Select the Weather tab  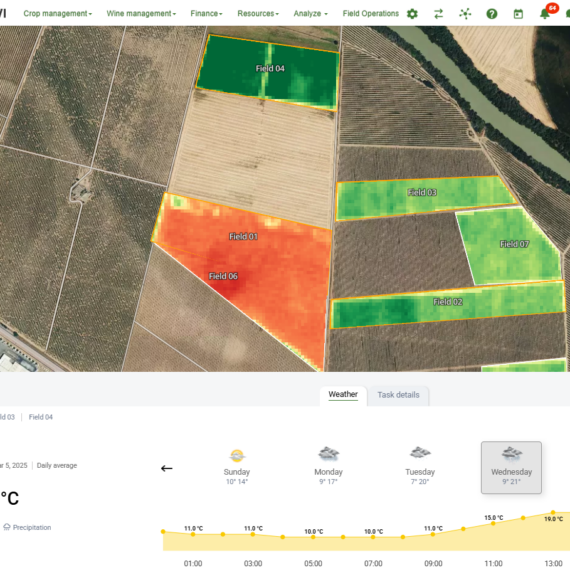pos(343,394)
